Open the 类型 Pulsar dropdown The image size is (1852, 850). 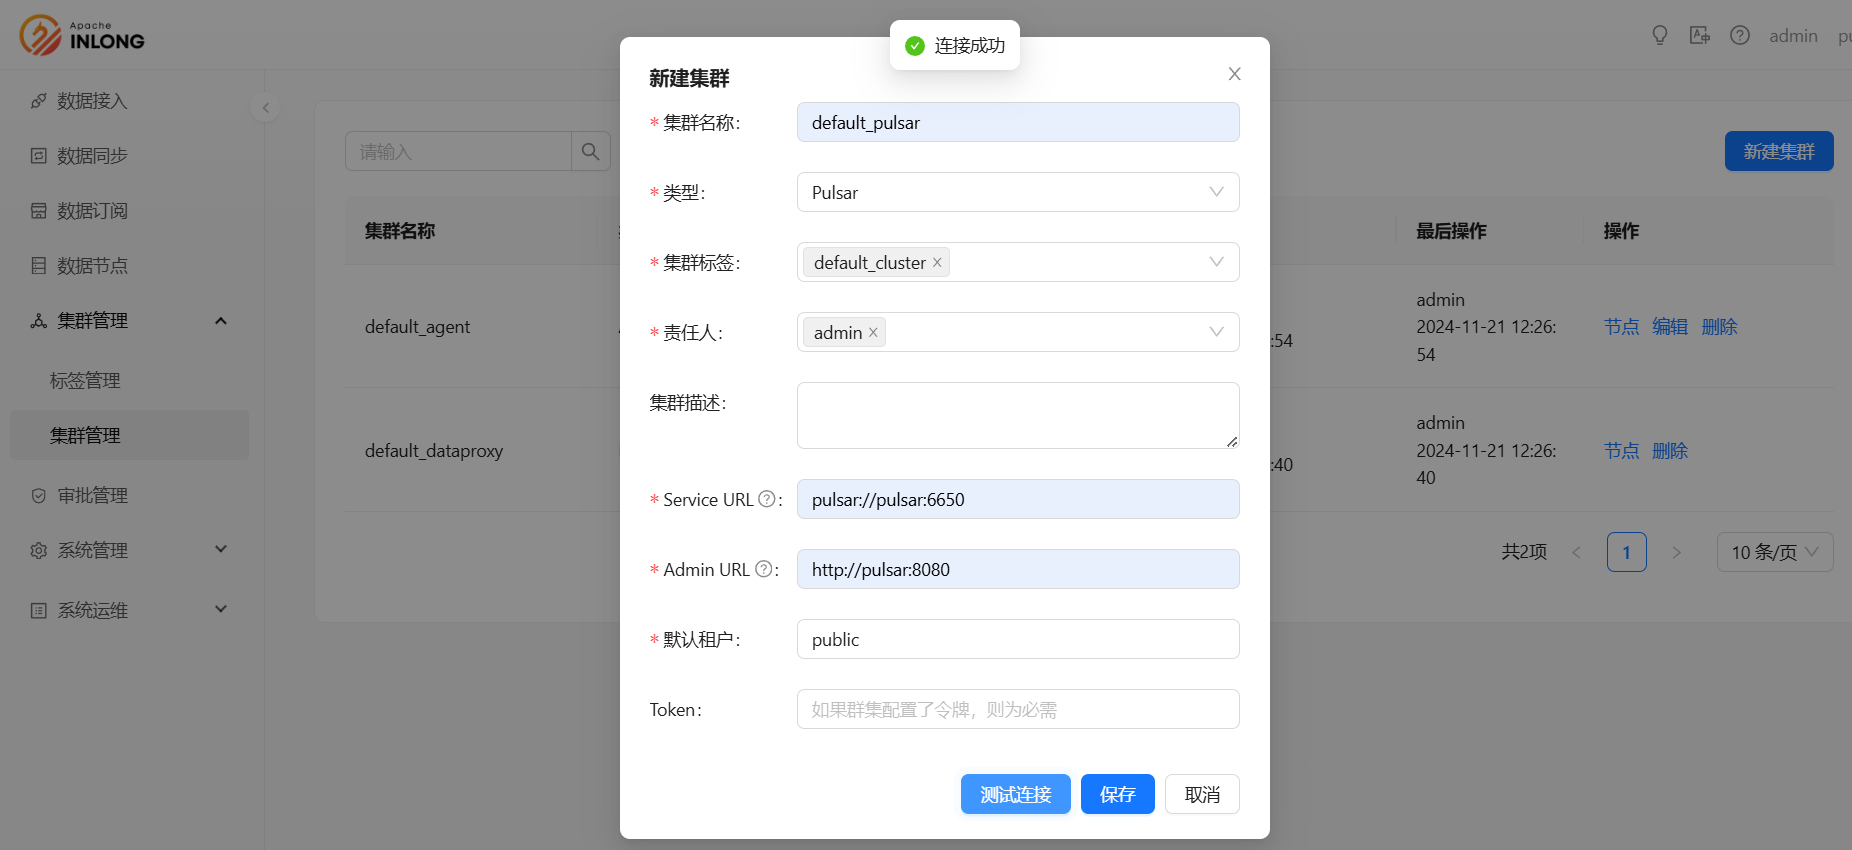[x=1018, y=192]
